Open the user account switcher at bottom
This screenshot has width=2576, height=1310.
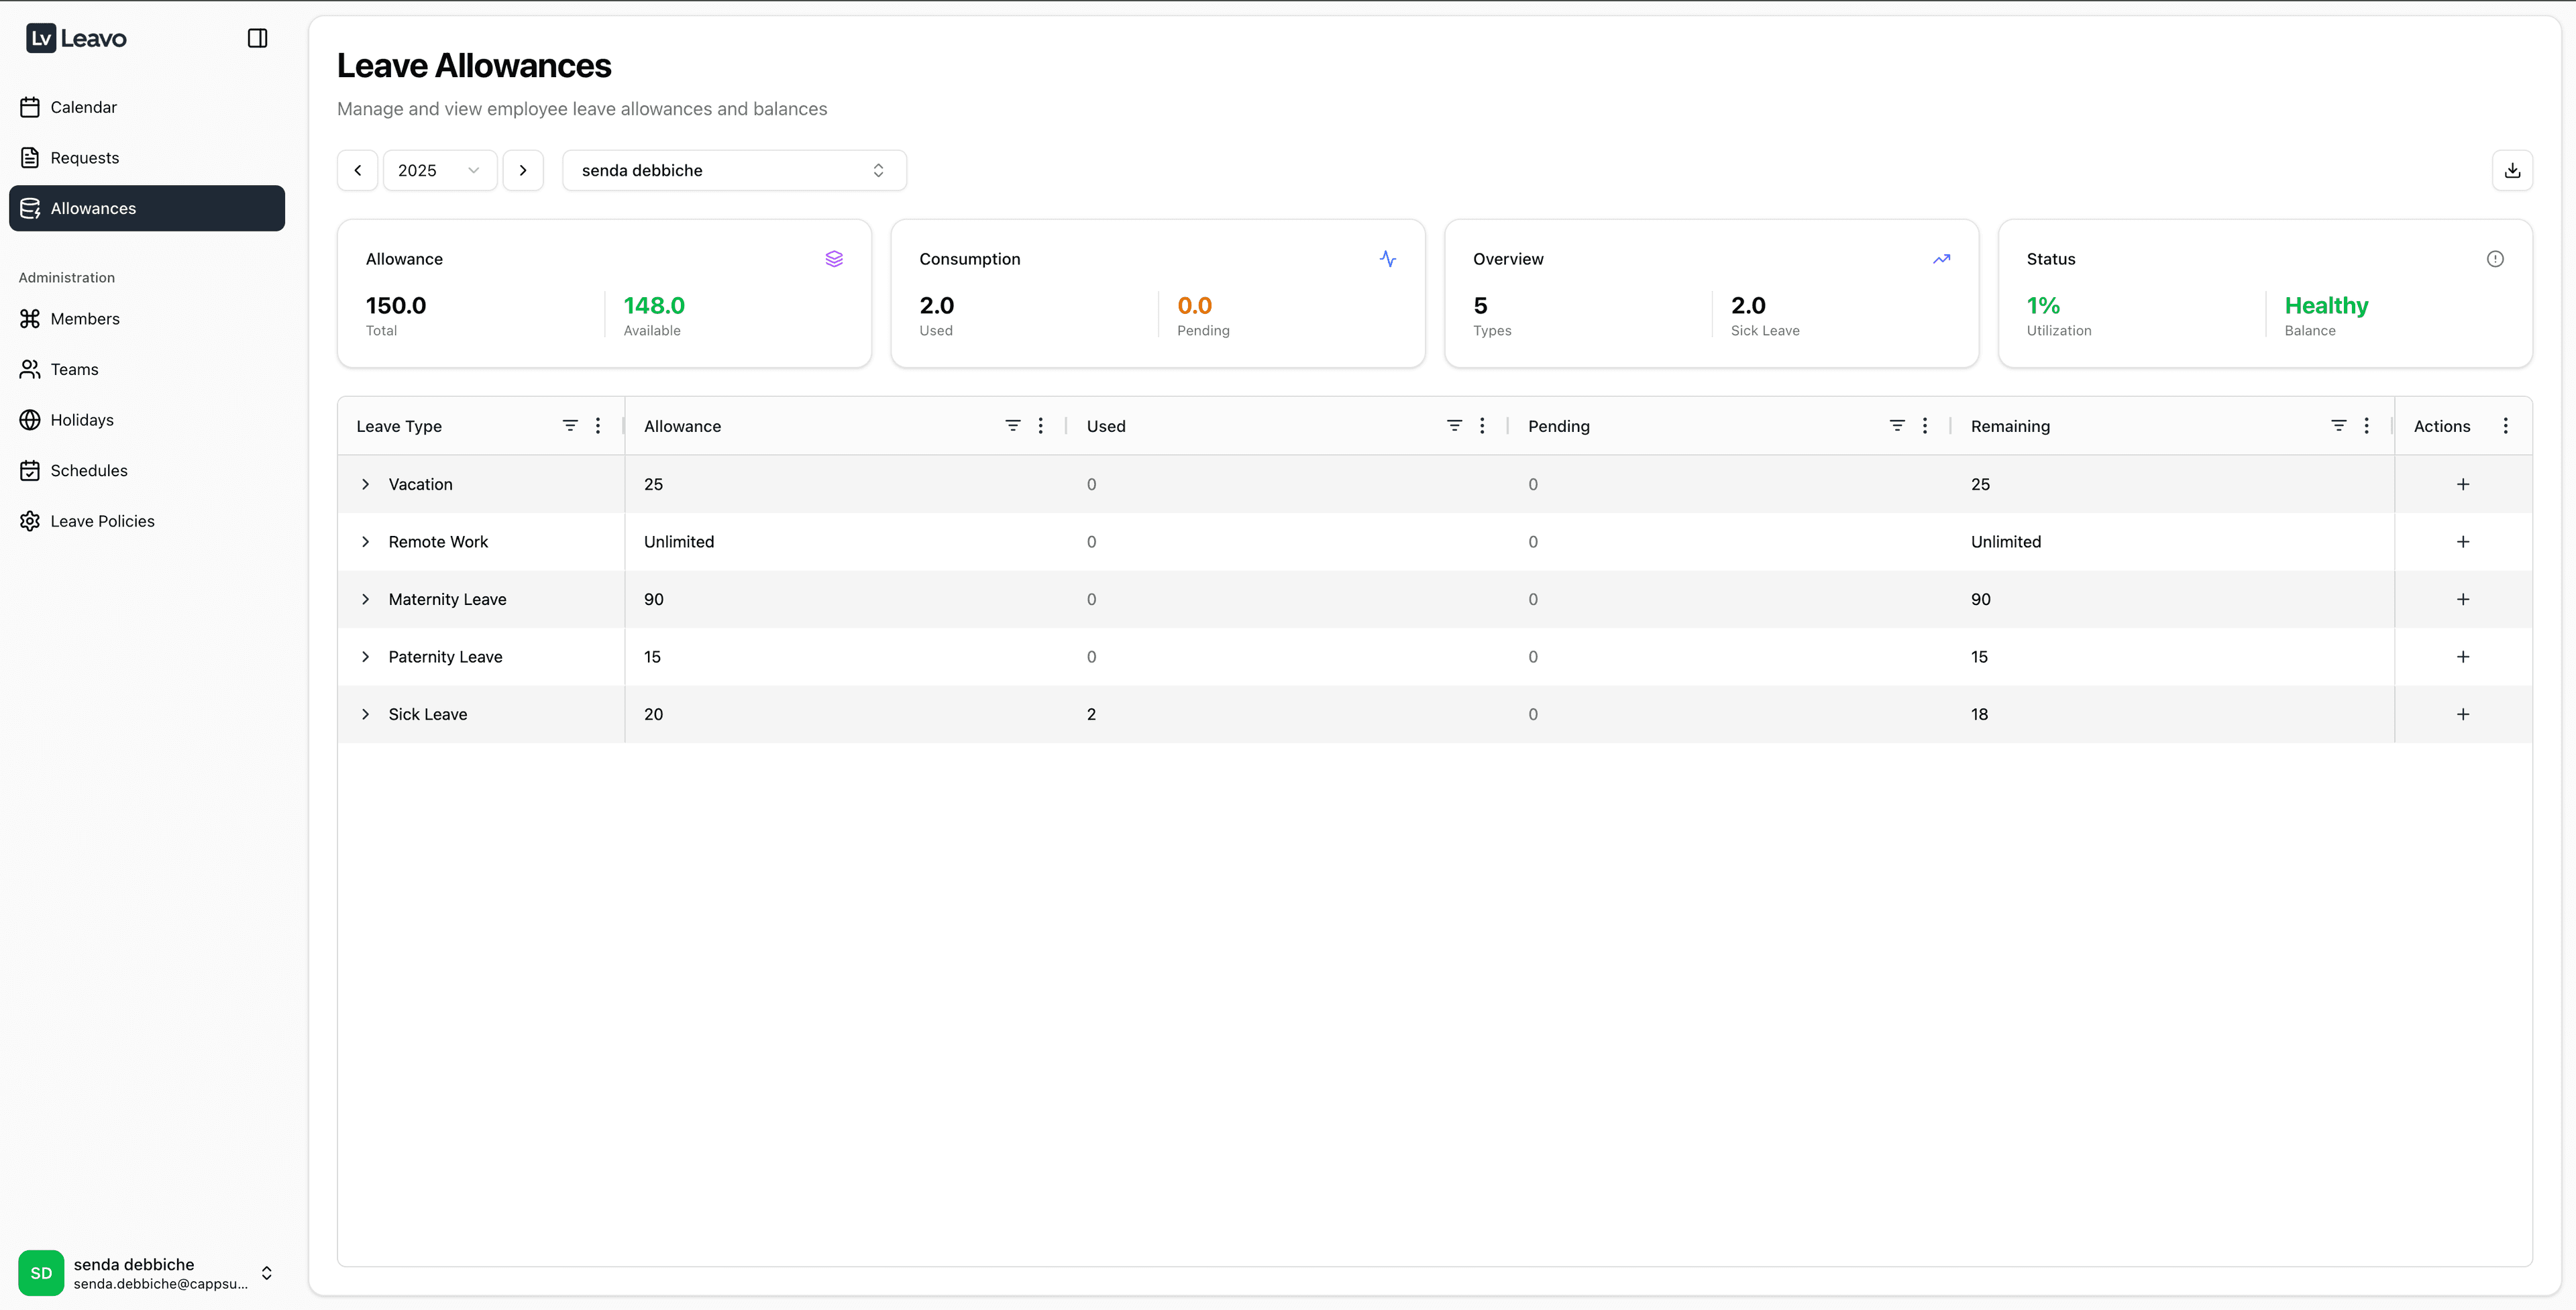tap(266, 1272)
